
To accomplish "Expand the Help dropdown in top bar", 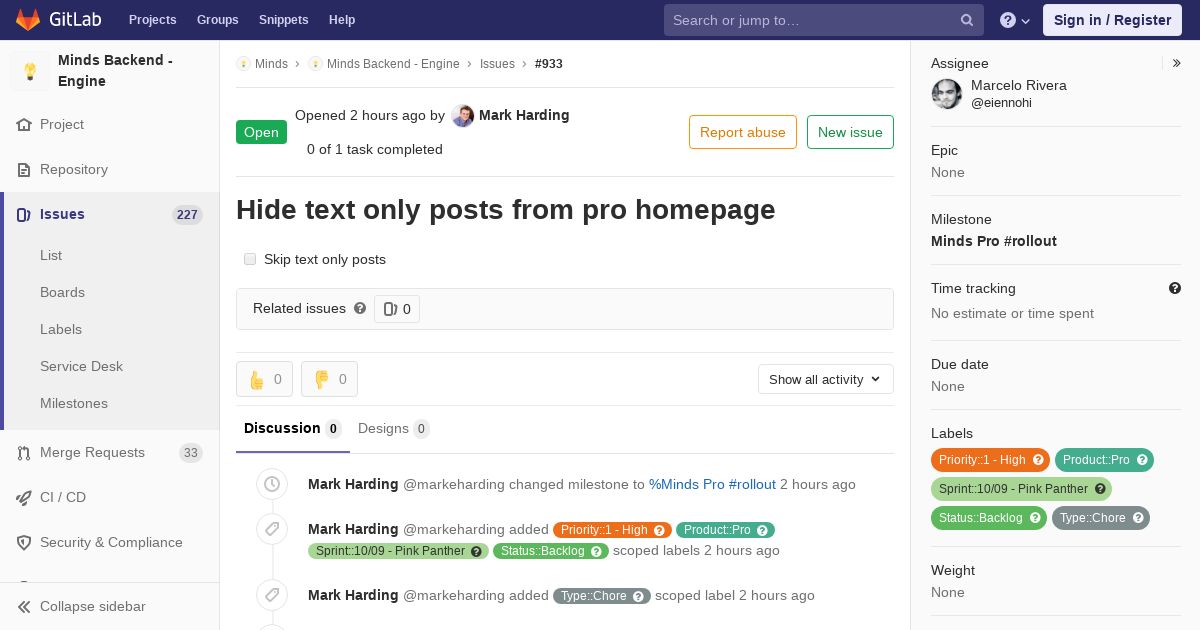I will point(1015,20).
